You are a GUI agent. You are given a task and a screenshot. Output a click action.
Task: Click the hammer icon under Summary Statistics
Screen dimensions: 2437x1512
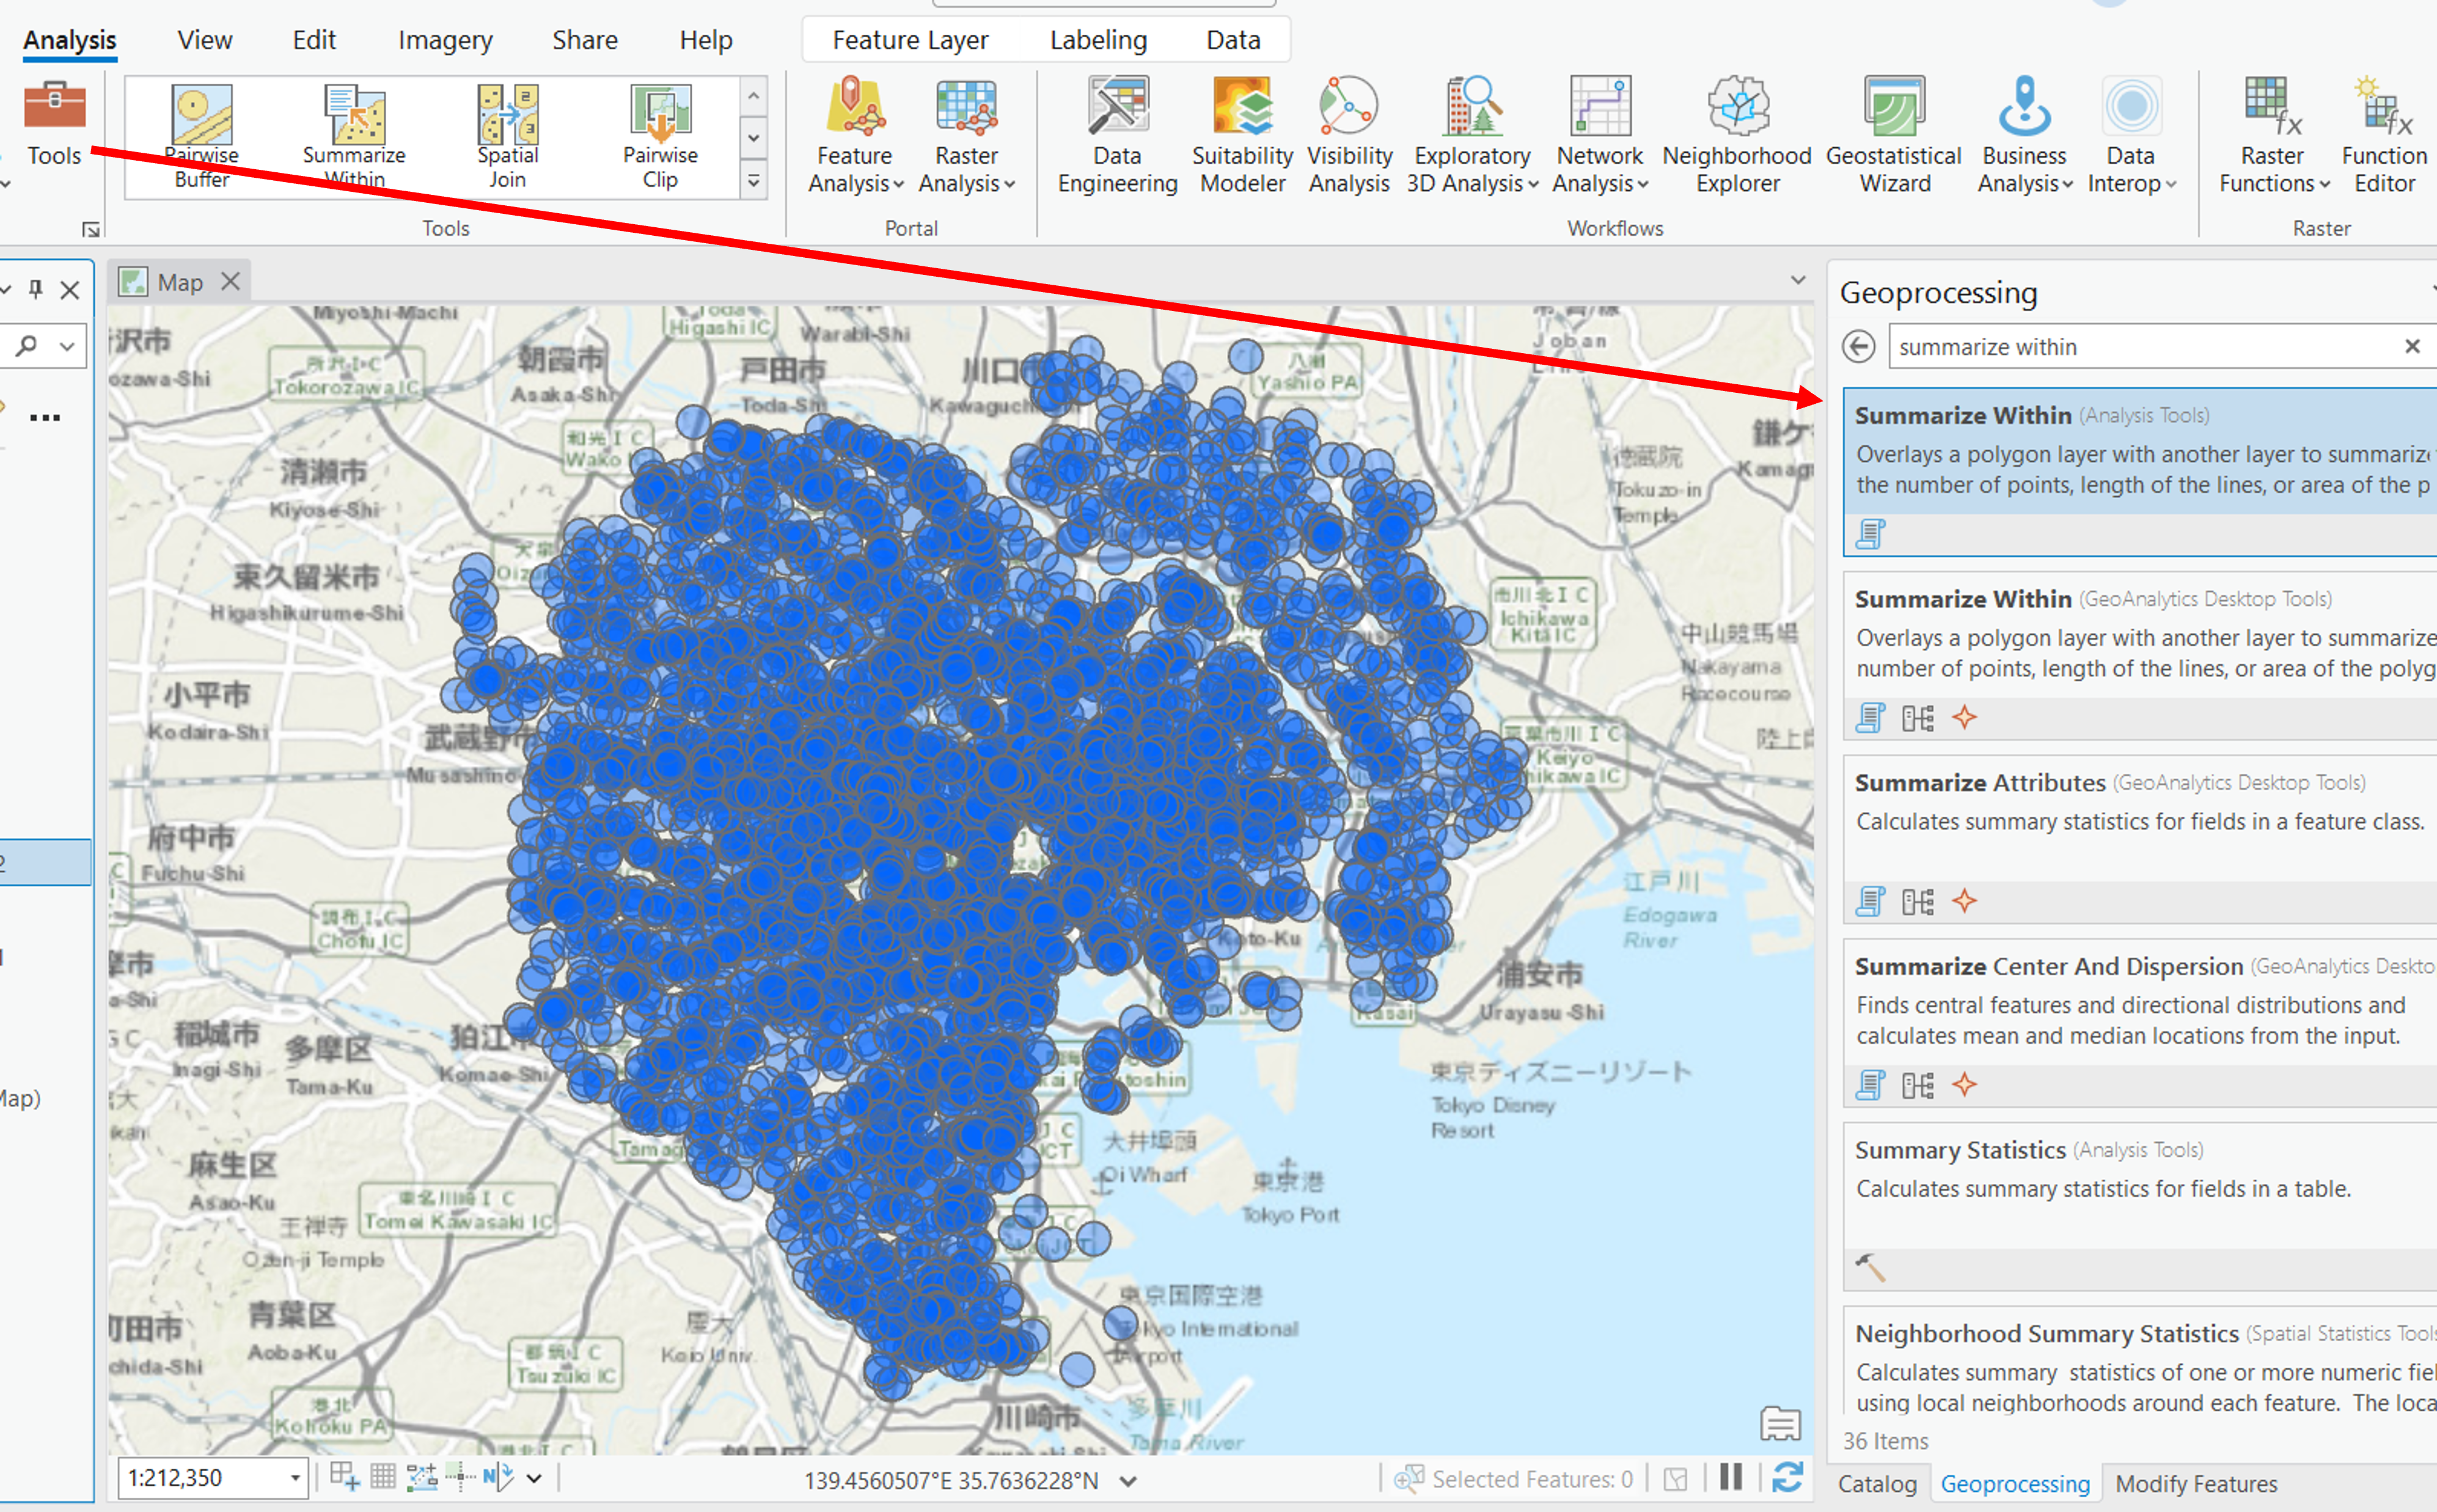coord(1870,1268)
